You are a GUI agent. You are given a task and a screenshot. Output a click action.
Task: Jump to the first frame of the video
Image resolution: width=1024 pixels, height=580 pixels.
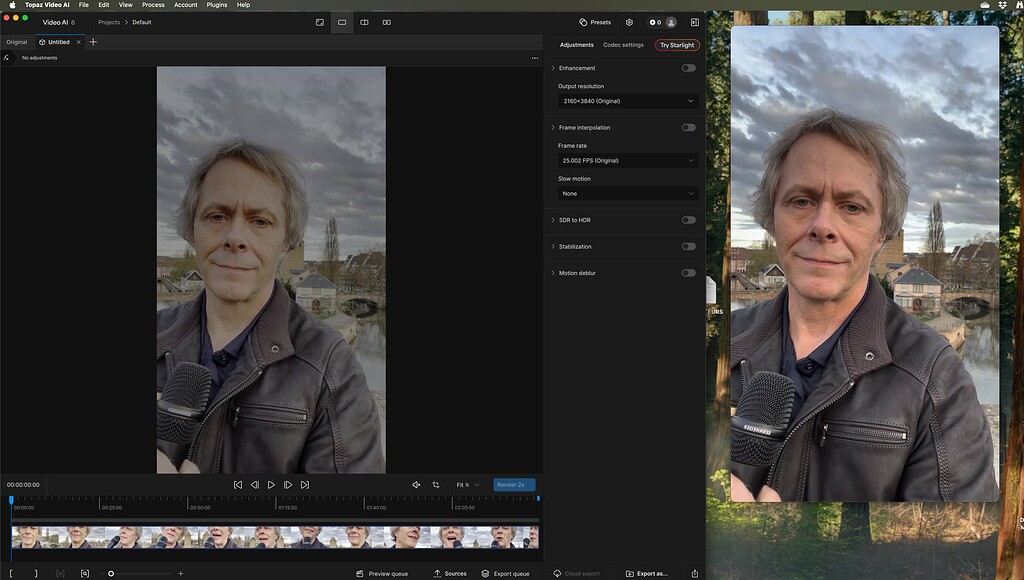click(x=238, y=485)
